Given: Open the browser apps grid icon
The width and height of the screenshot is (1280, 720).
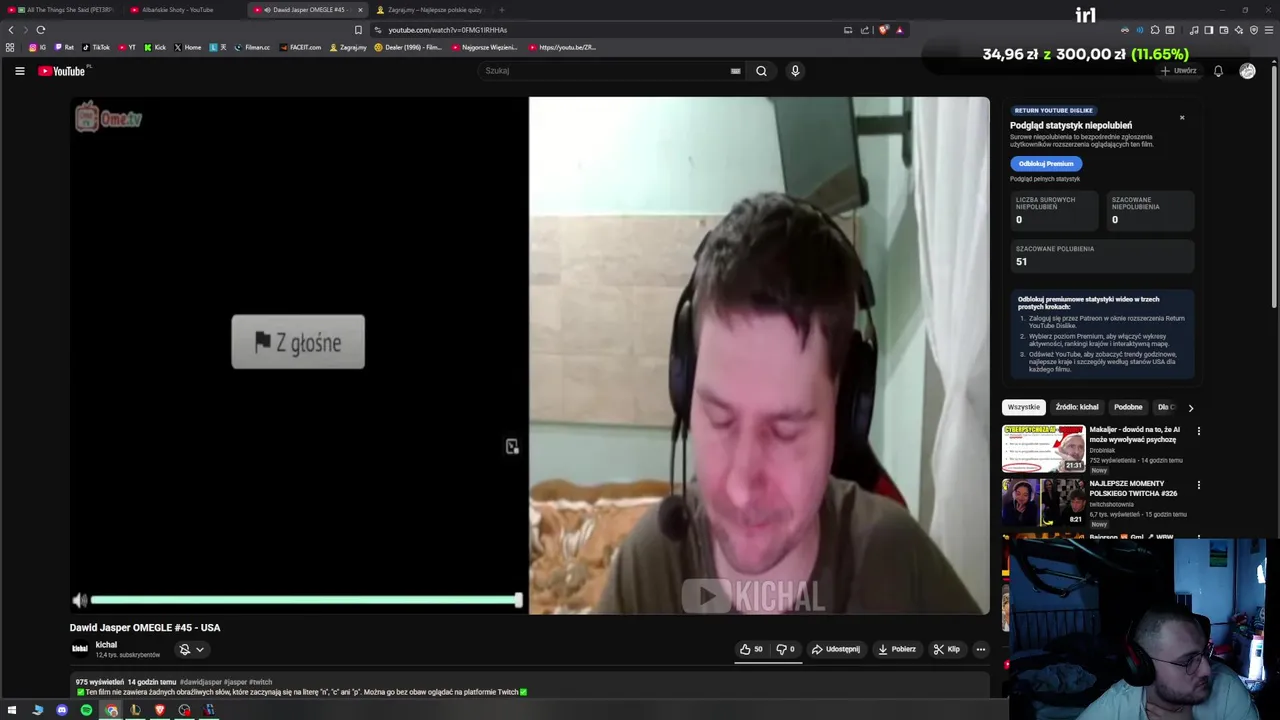Looking at the screenshot, I should coord(10,47).
